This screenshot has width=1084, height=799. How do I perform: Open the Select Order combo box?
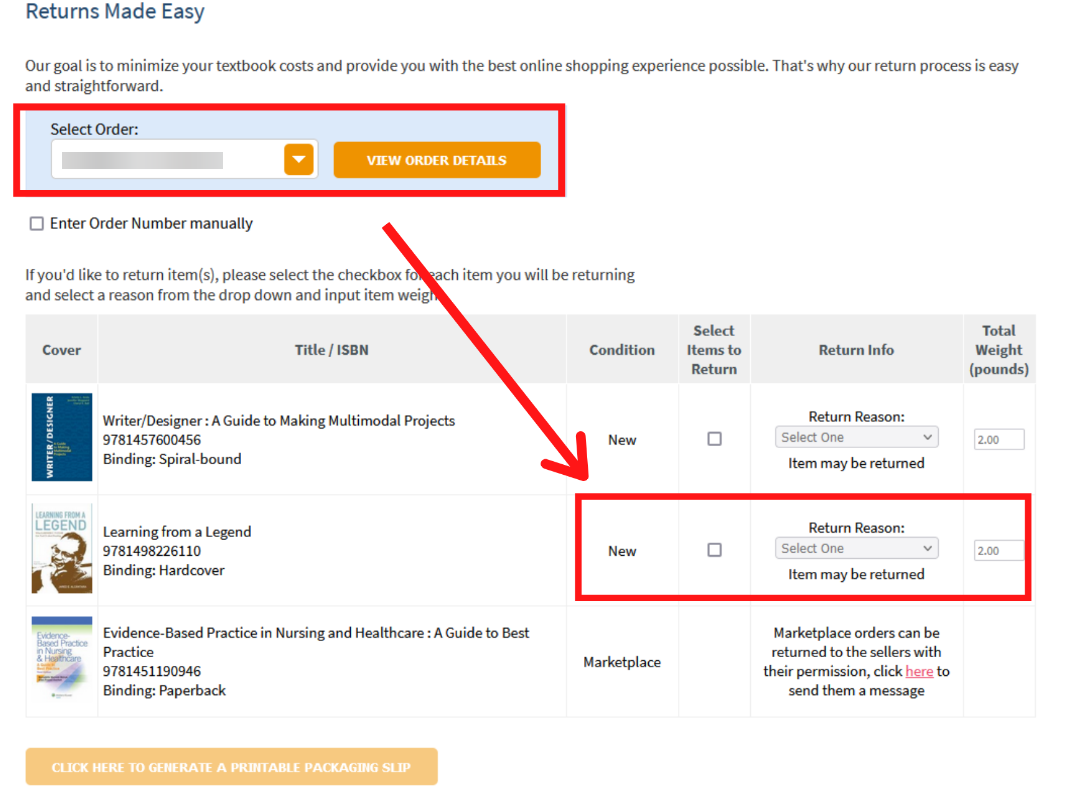click(170, 160)
